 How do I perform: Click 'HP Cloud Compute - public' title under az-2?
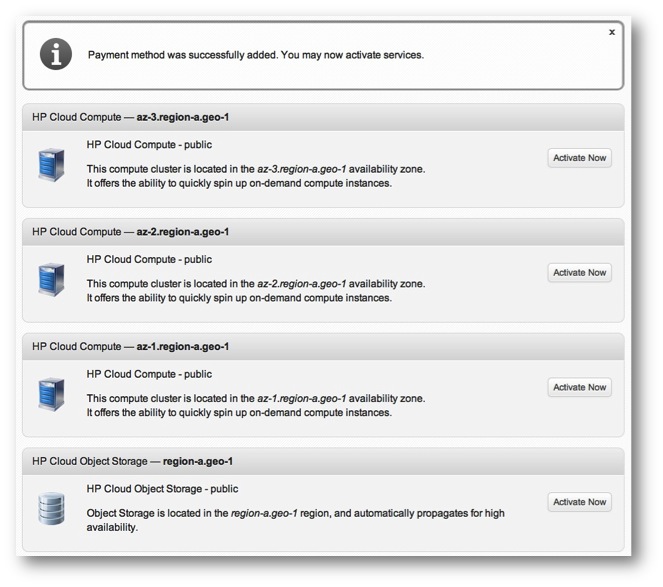(x=149, y=259)
